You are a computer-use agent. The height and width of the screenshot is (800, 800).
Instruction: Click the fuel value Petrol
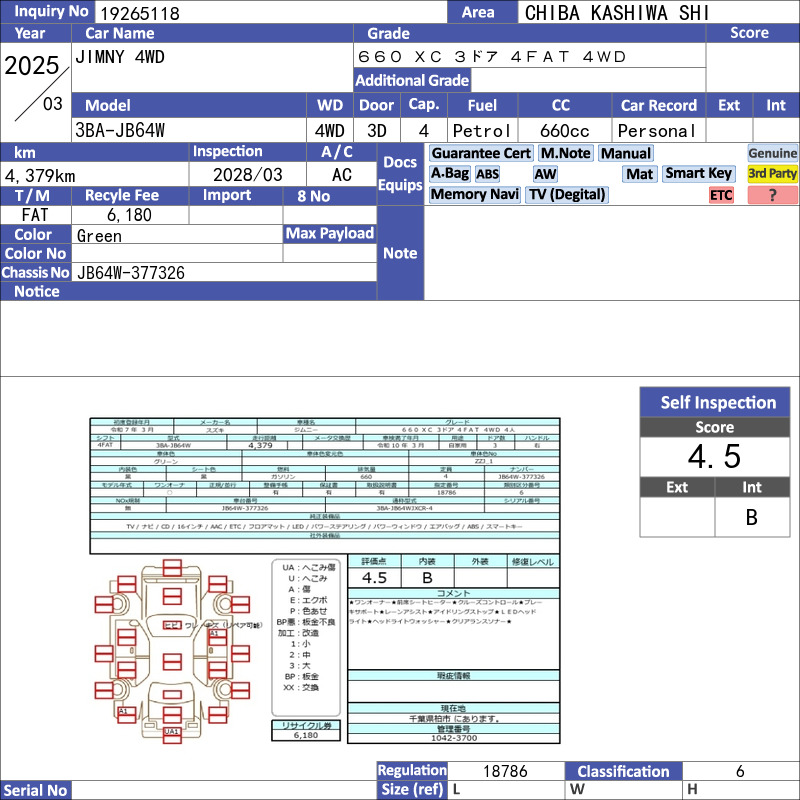pyautogui.click(x=481, y=131)
